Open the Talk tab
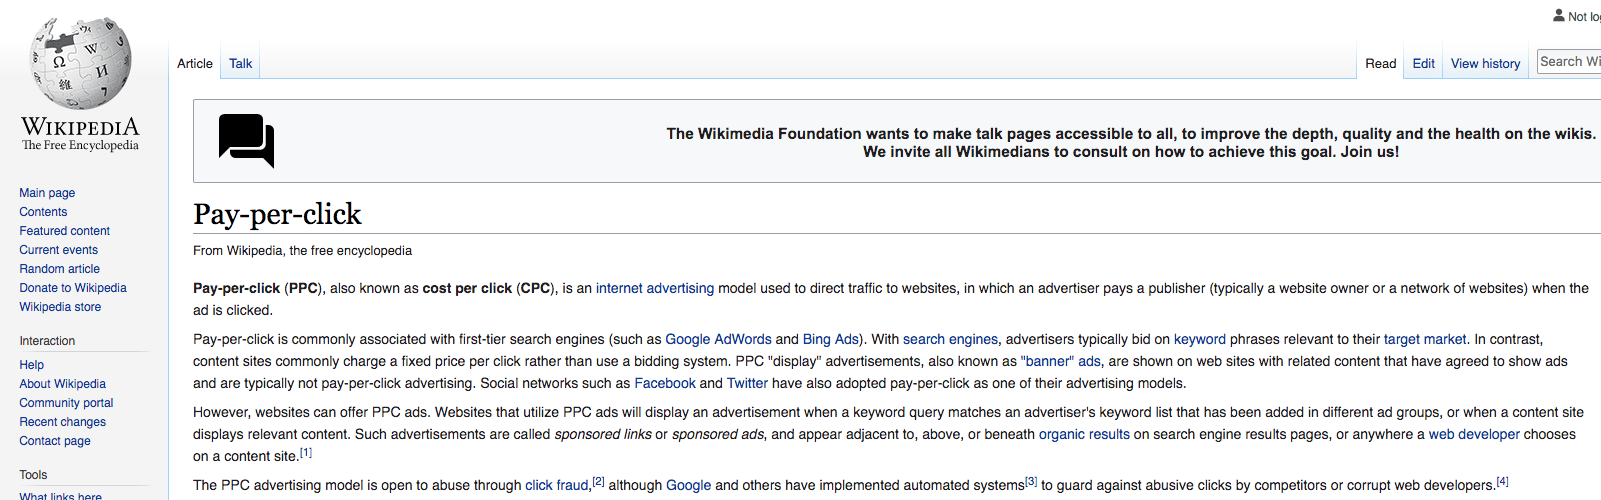Screen dimensions: 1601x500 pyautogui.click(x=240, y=63)
